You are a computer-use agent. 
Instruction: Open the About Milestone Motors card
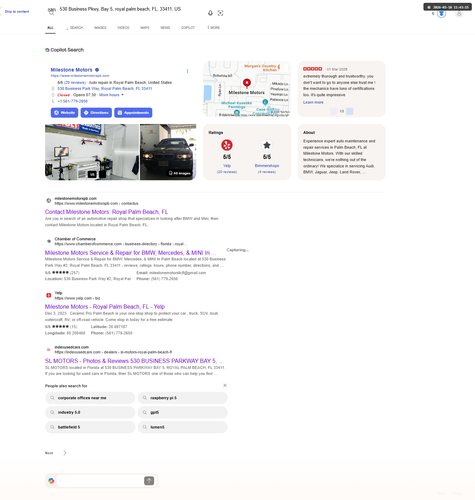pyautogui.click(x=341, y=152)
